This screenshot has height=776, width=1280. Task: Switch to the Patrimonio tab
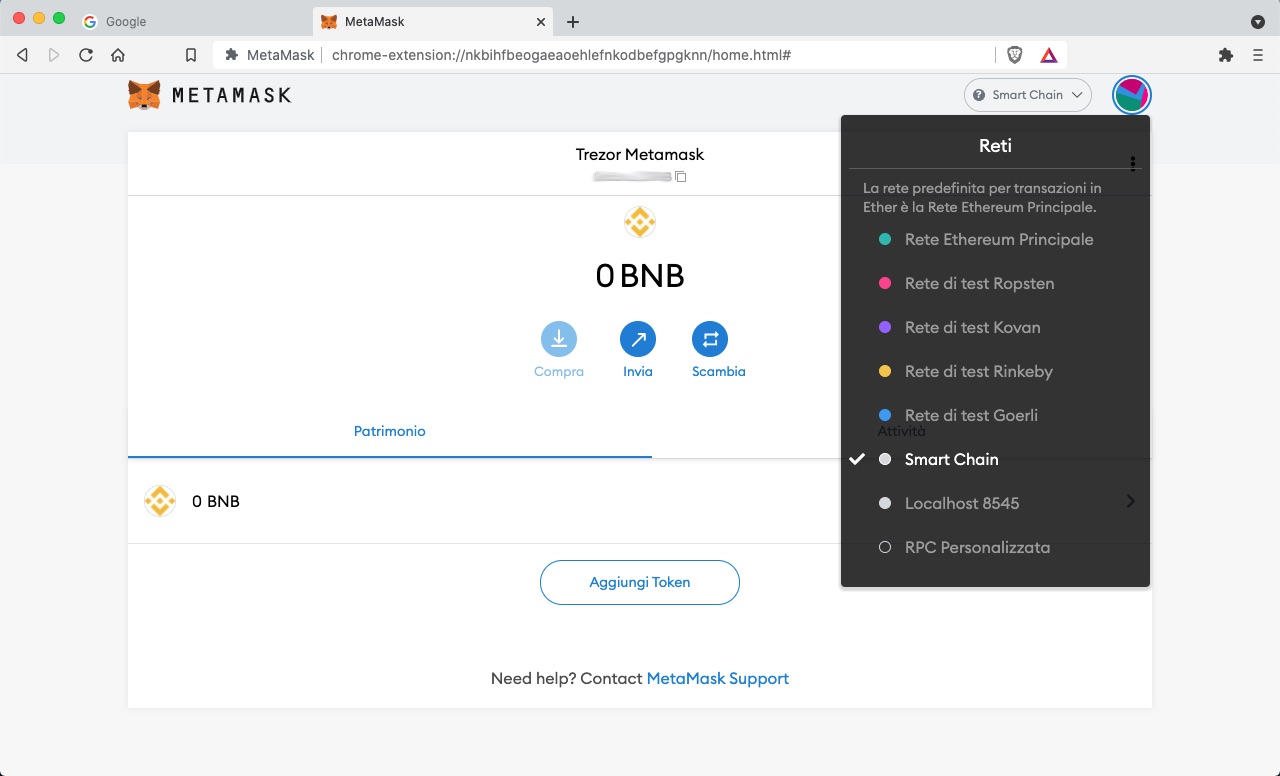[x=390, y=431]
